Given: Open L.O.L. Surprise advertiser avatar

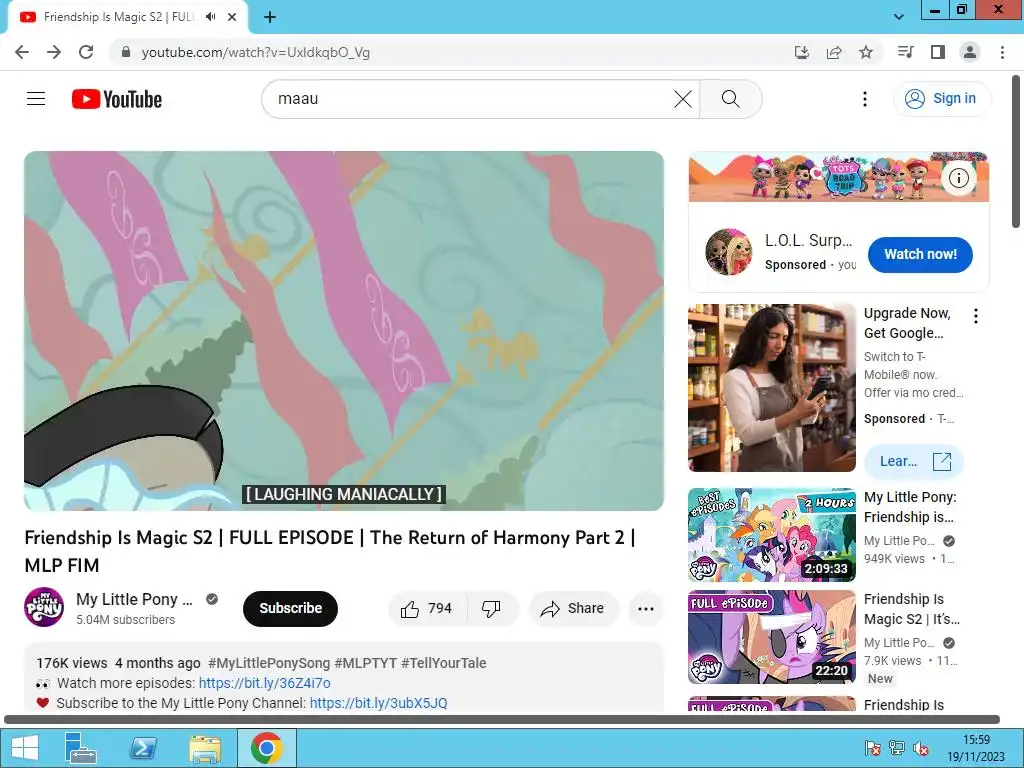Looking at the screenshot, I should (729, 252).
